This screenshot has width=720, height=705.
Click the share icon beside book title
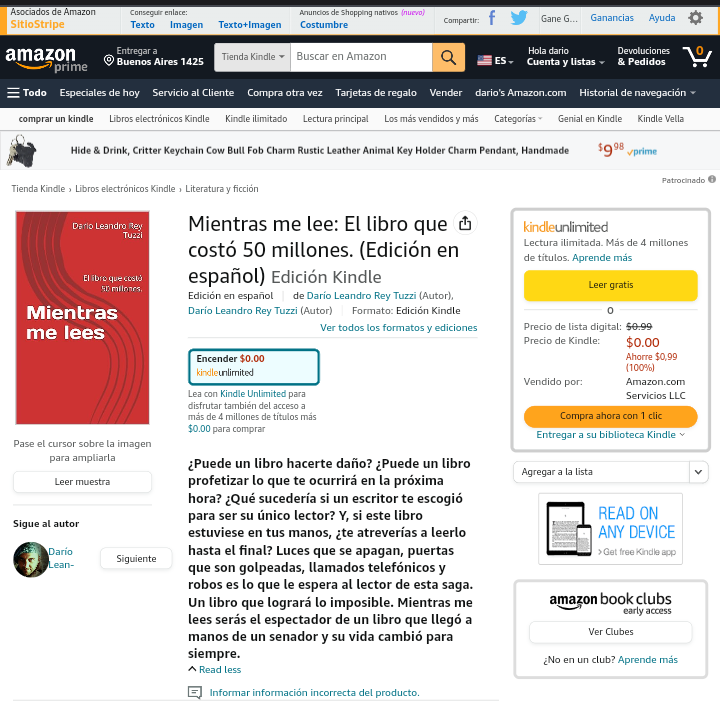pos(465,223)
